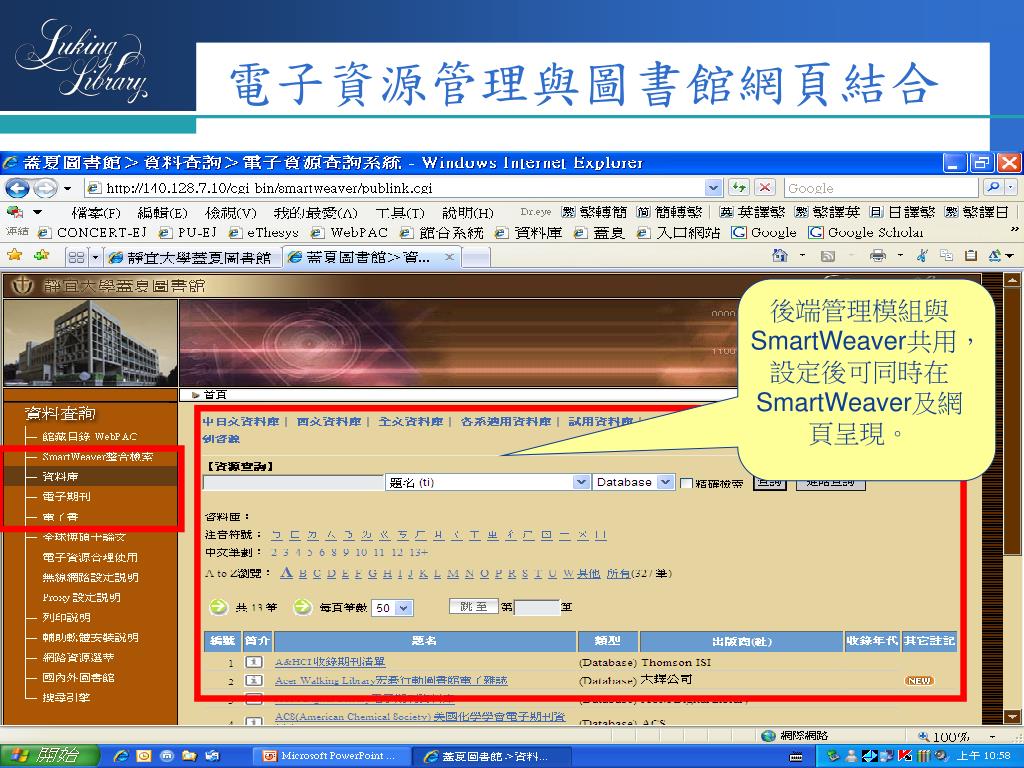
Task: Open the 每頁筆數 50 dropdown
Action: tap(404, 608)
